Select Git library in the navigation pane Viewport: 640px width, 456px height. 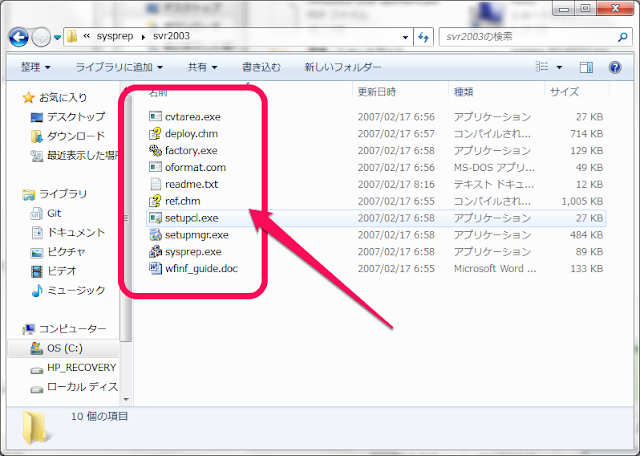(x=54, y=213)
